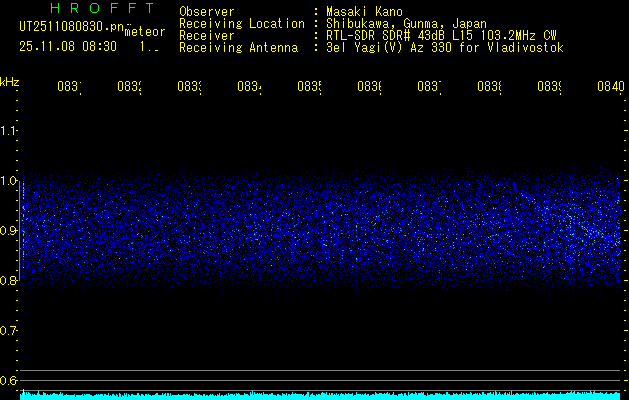Screen dimensions: 629x400
Task: Click the 0840 time marker
Action: tap(610, 87)
